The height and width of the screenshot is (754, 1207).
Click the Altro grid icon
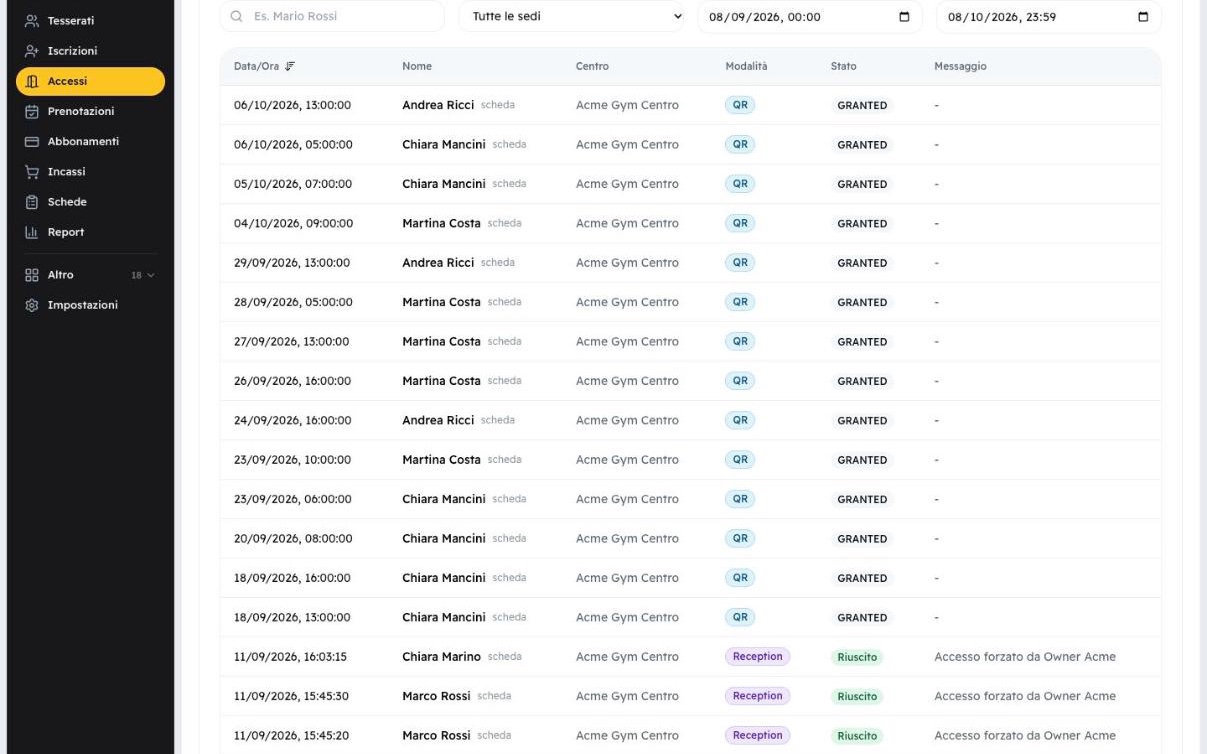(x=32, y=275)
